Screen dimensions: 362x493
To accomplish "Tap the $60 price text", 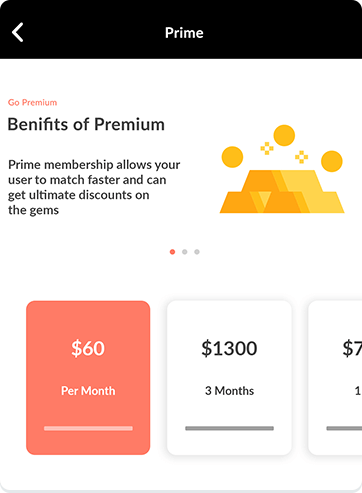I will 88,348.
